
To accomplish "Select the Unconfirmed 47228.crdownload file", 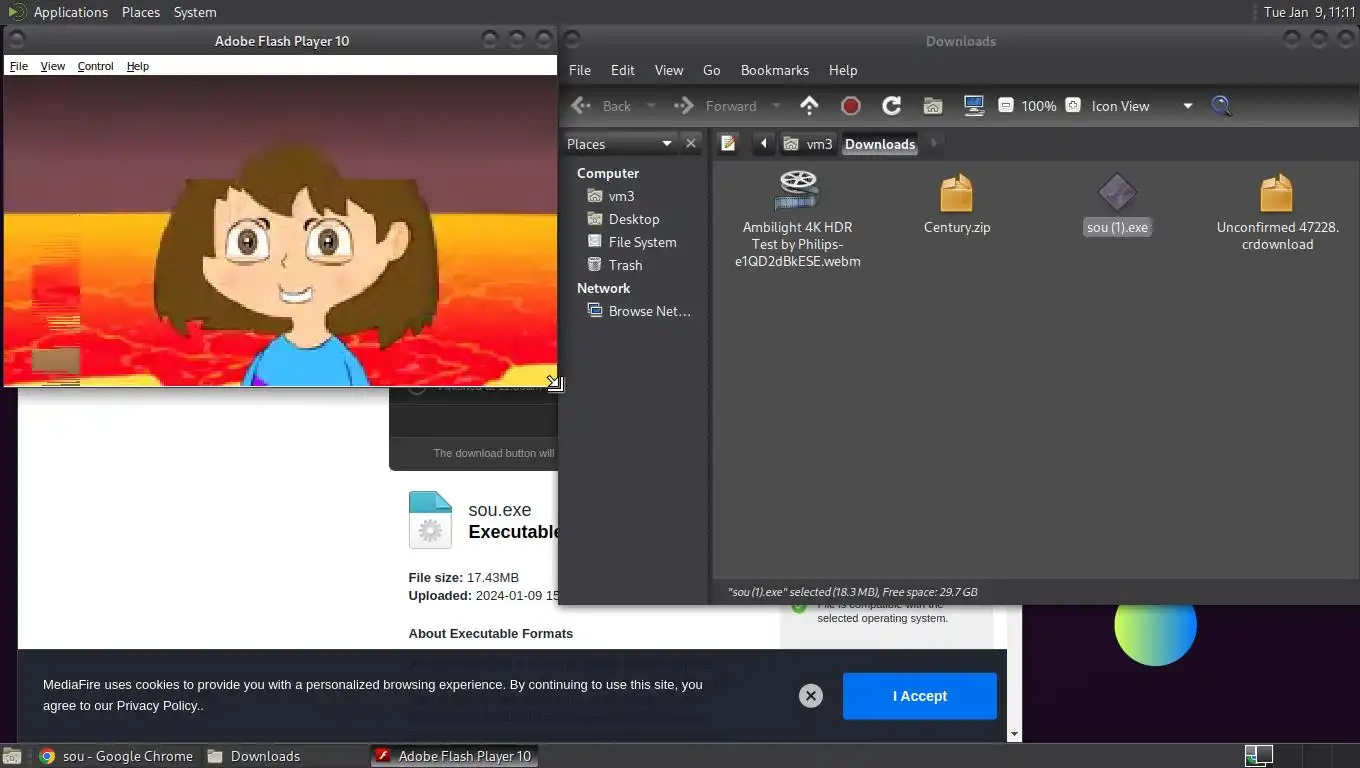I will [1277, 211].
